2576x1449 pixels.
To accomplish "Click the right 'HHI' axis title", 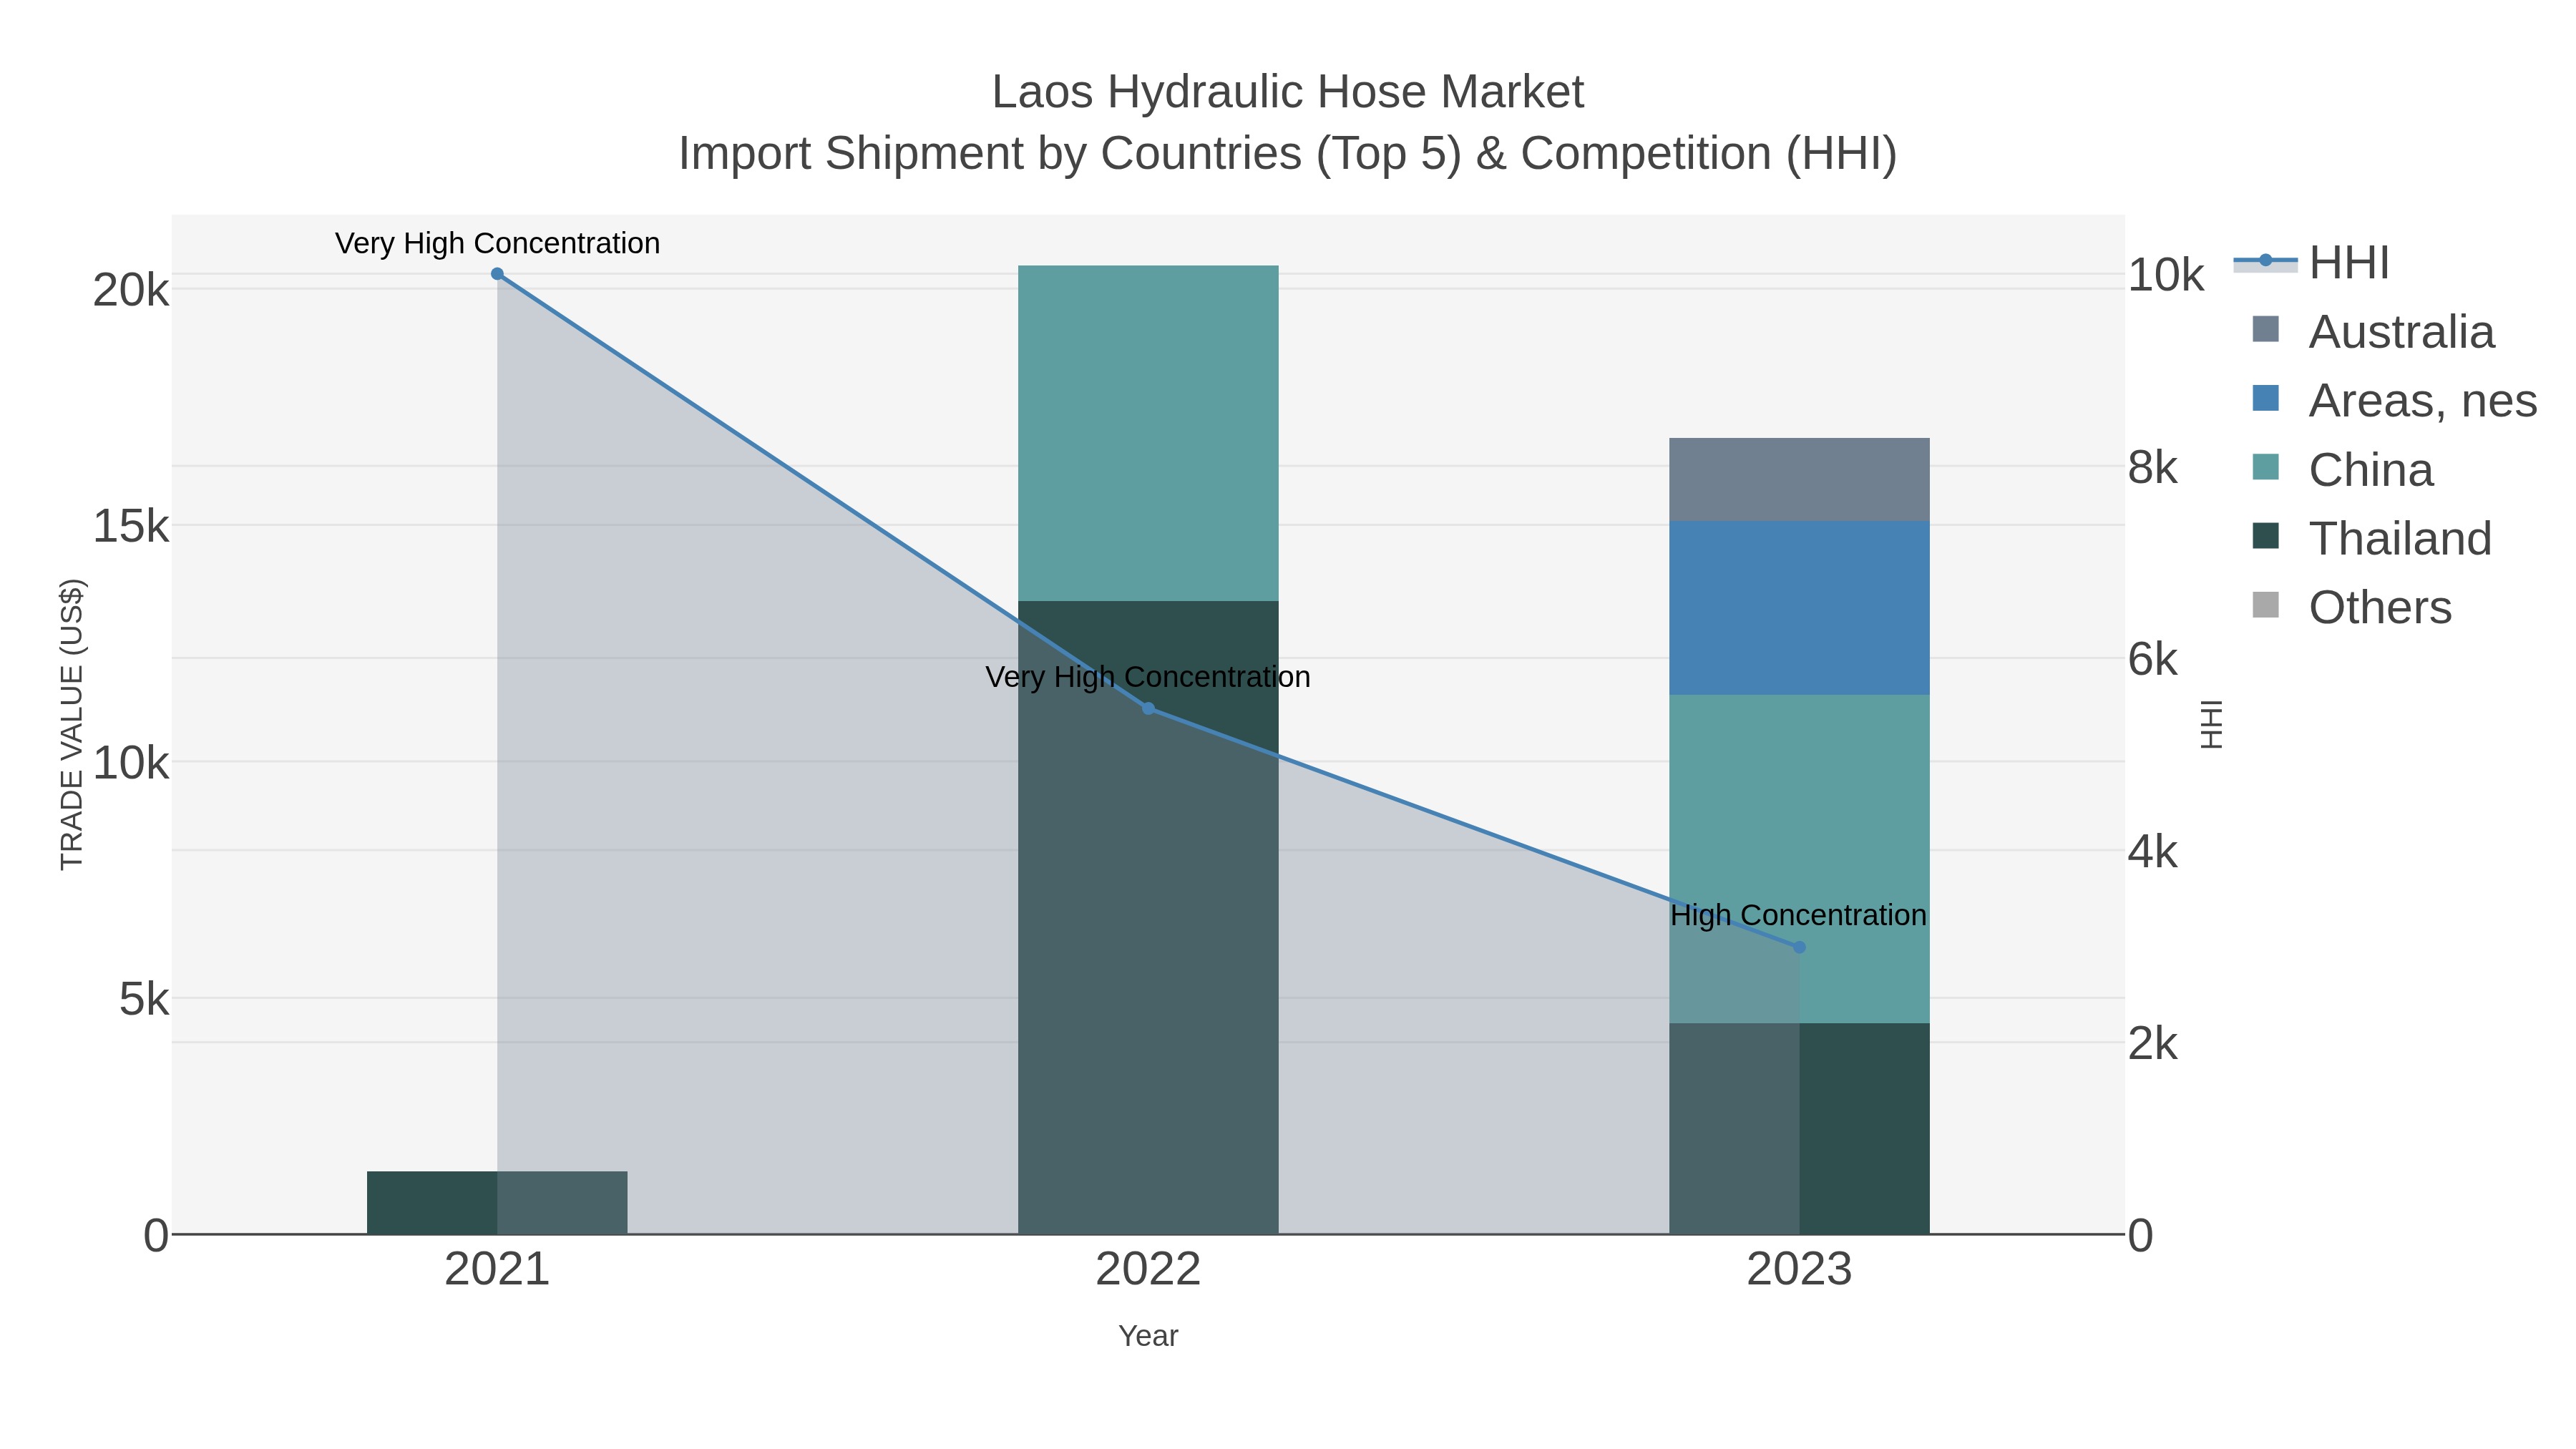I will (2211, 725).
